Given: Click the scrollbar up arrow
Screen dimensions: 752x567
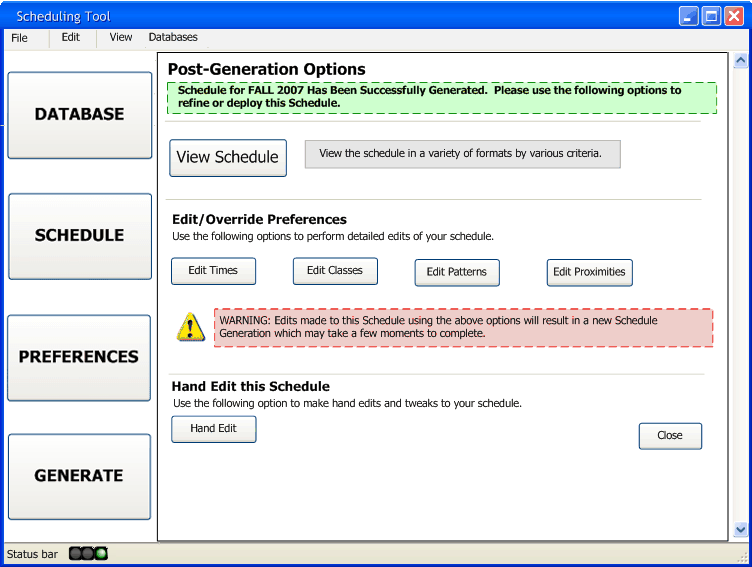Looking at the screenshot, I should click(x=740, y=60).
